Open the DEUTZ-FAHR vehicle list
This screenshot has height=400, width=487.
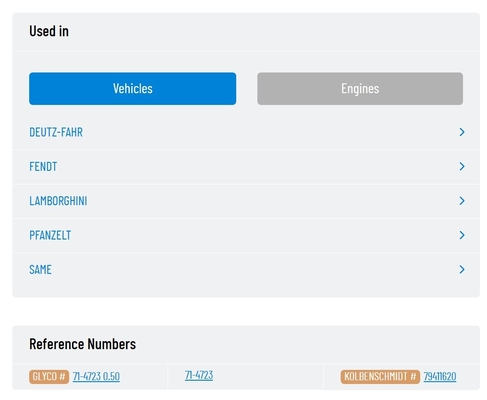click(56, 132)
